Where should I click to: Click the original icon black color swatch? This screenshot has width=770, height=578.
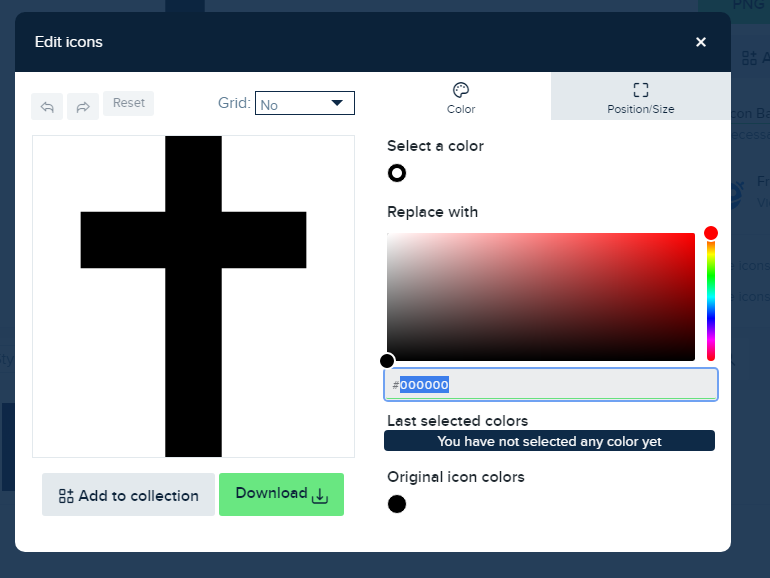pos(397,504)
